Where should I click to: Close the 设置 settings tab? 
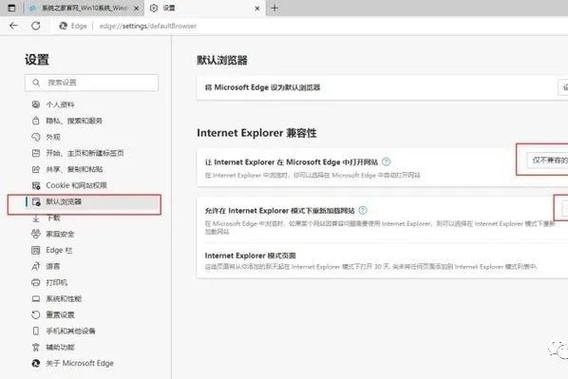click(257, 8)
